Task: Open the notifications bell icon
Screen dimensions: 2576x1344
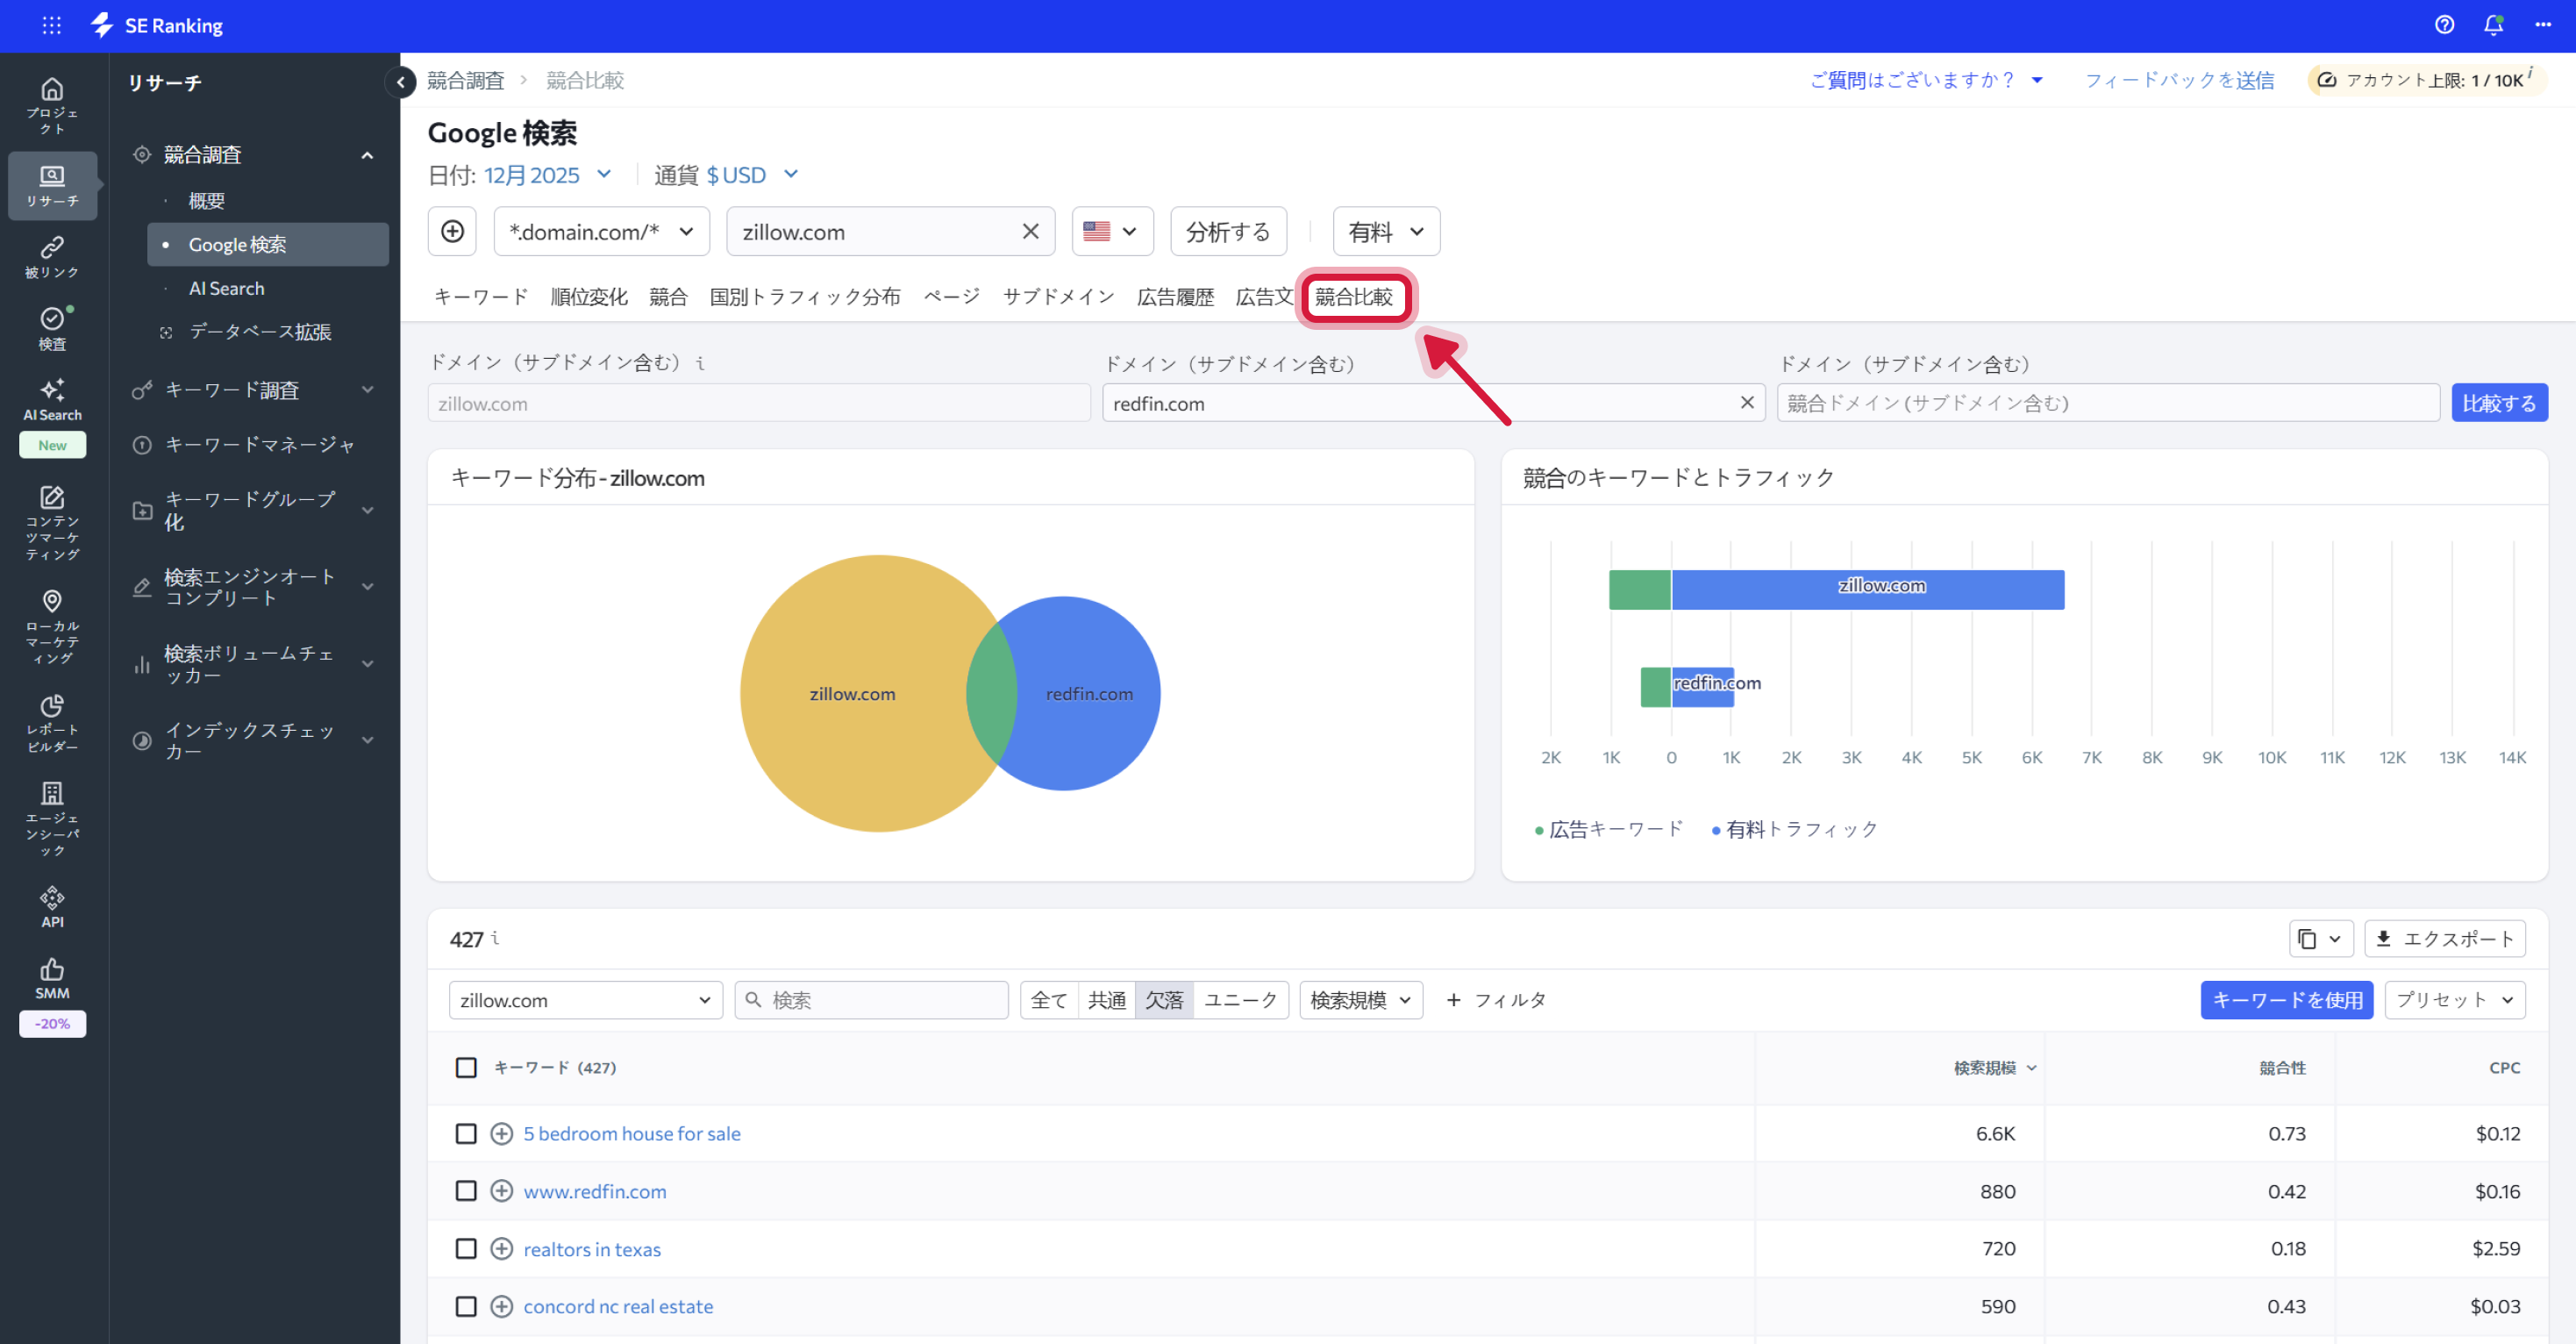Action: (2493, 25)
